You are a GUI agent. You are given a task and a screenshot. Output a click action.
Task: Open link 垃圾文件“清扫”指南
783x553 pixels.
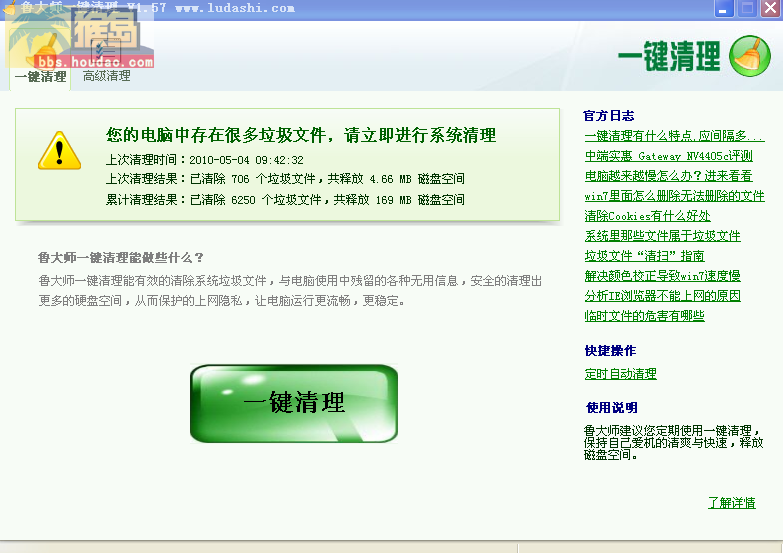(x=645, y=256)
